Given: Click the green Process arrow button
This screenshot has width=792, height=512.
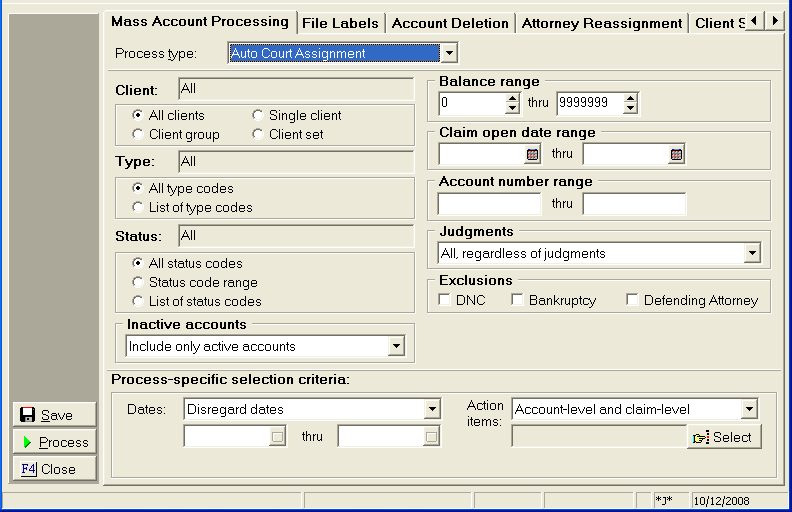Looking at the screenshot, I should coord(55,442).
